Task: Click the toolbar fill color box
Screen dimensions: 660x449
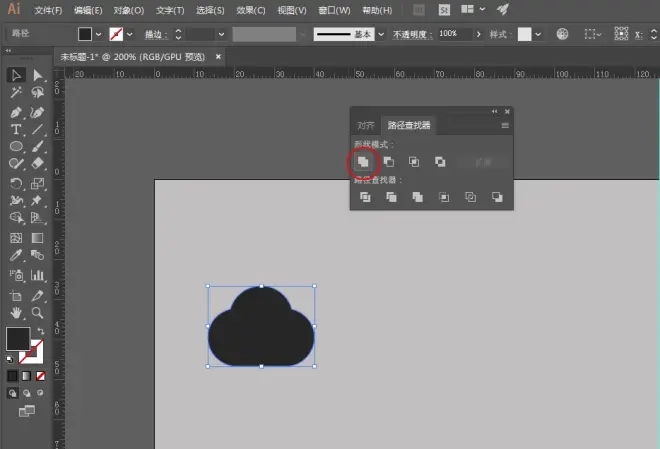Action: [18, 339]
